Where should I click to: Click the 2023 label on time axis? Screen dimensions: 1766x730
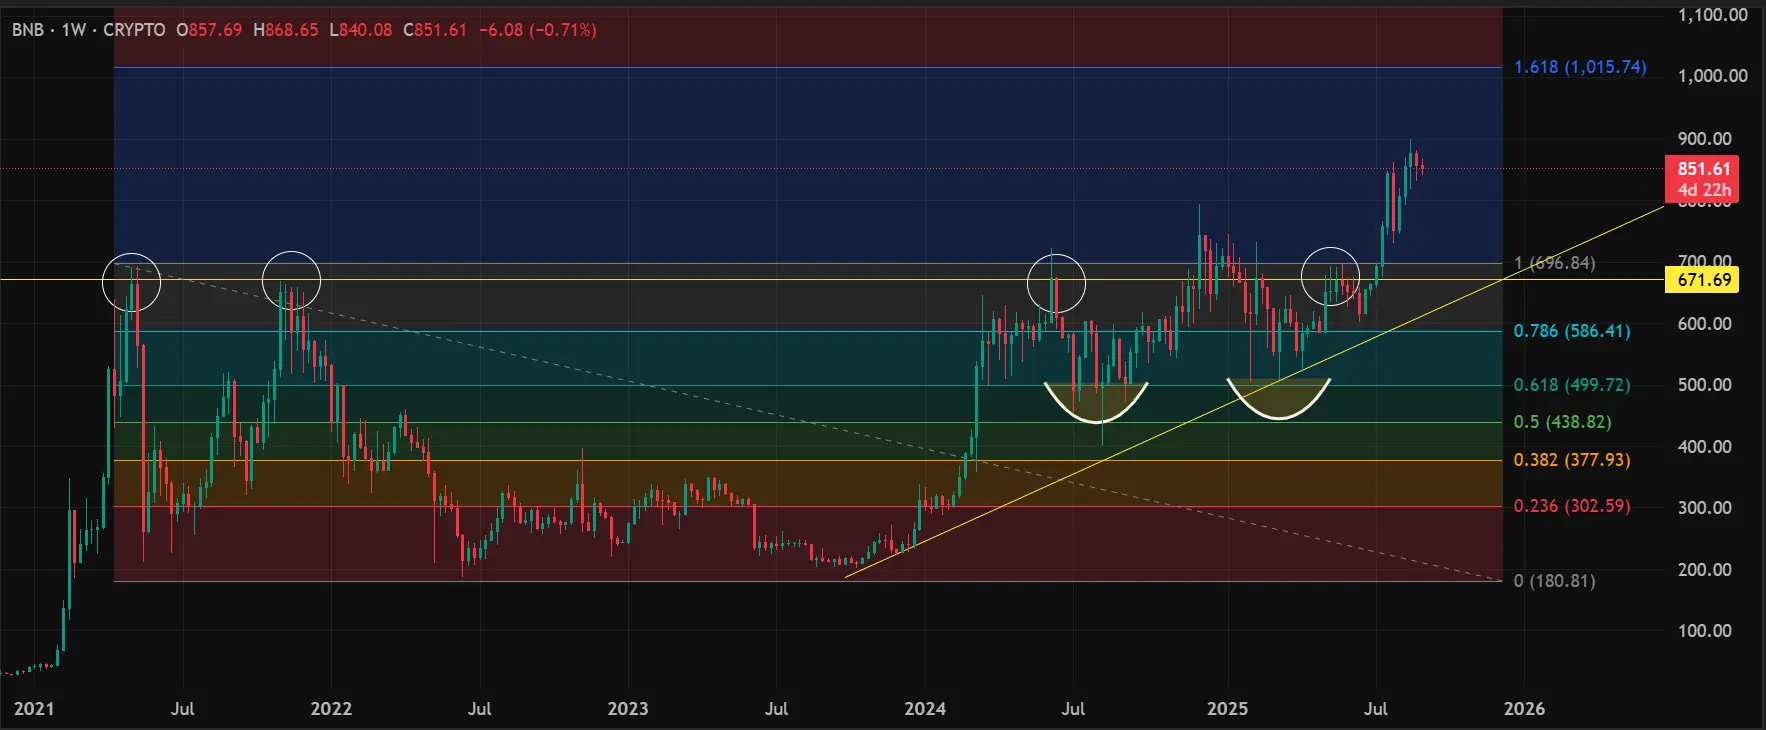coord(628,709)
